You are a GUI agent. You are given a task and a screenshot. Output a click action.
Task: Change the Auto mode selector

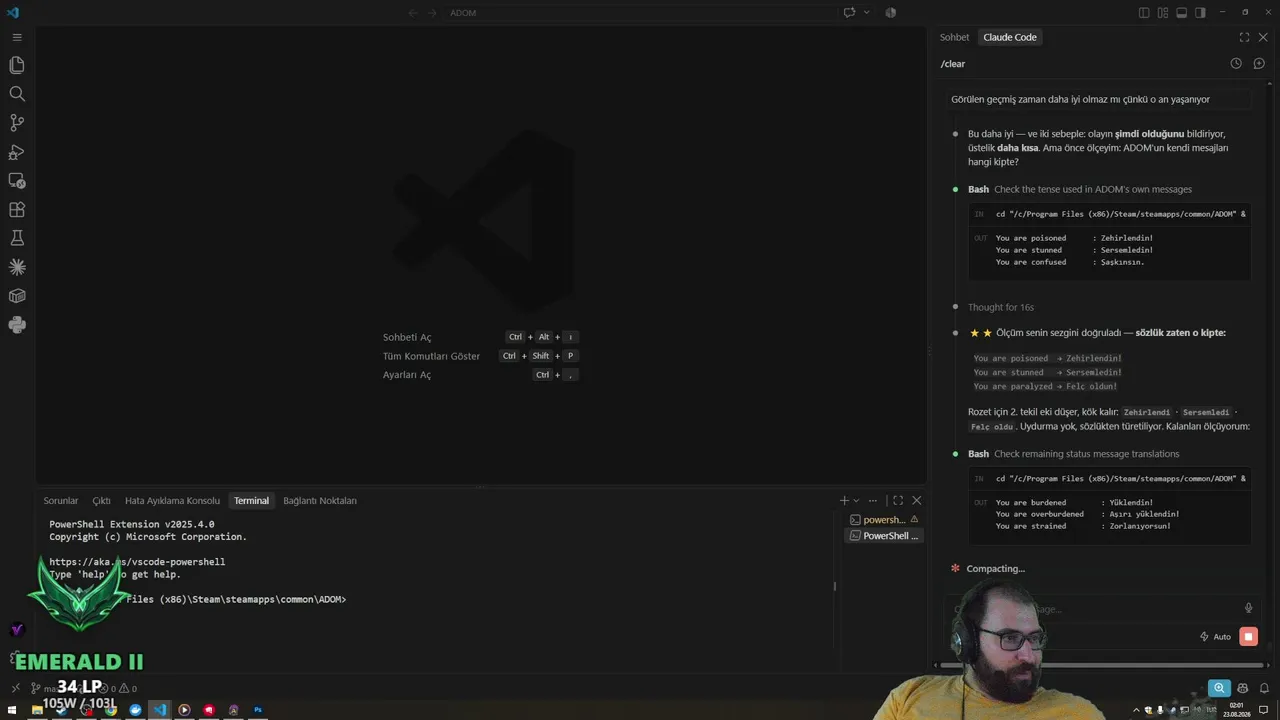[1215, 636]
